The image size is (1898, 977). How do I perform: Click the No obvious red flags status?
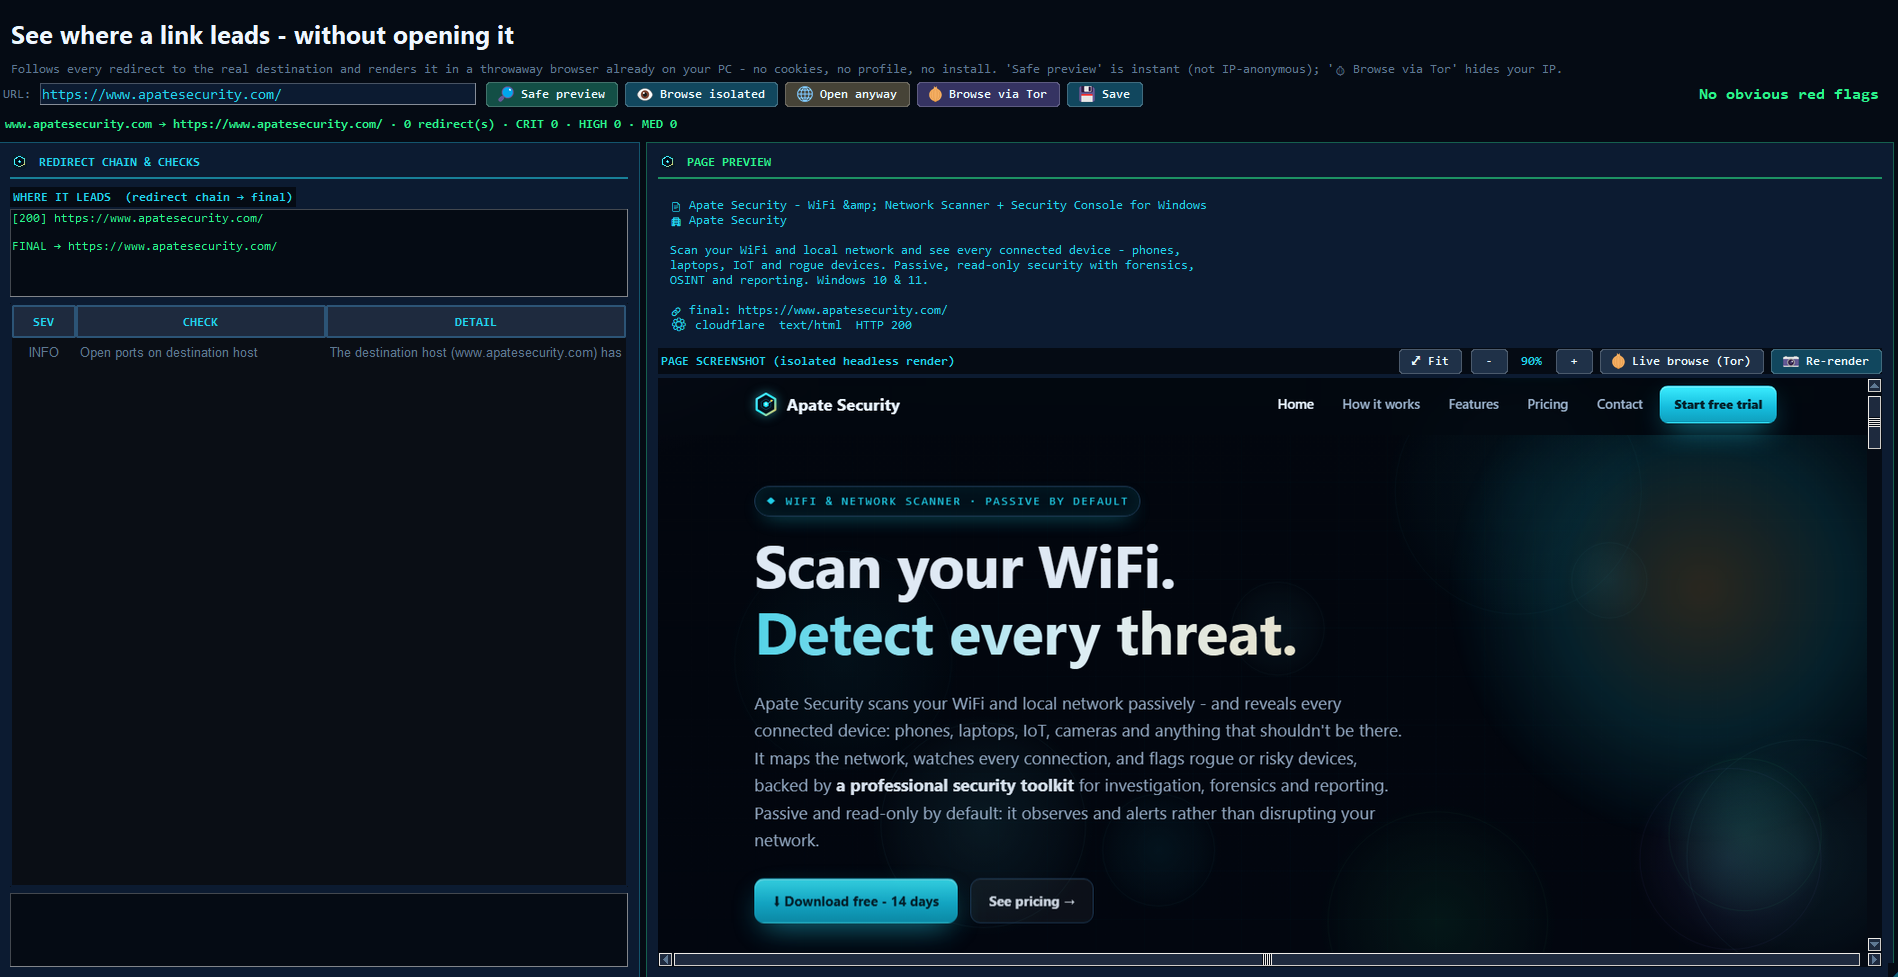(x=1788, y=94)
